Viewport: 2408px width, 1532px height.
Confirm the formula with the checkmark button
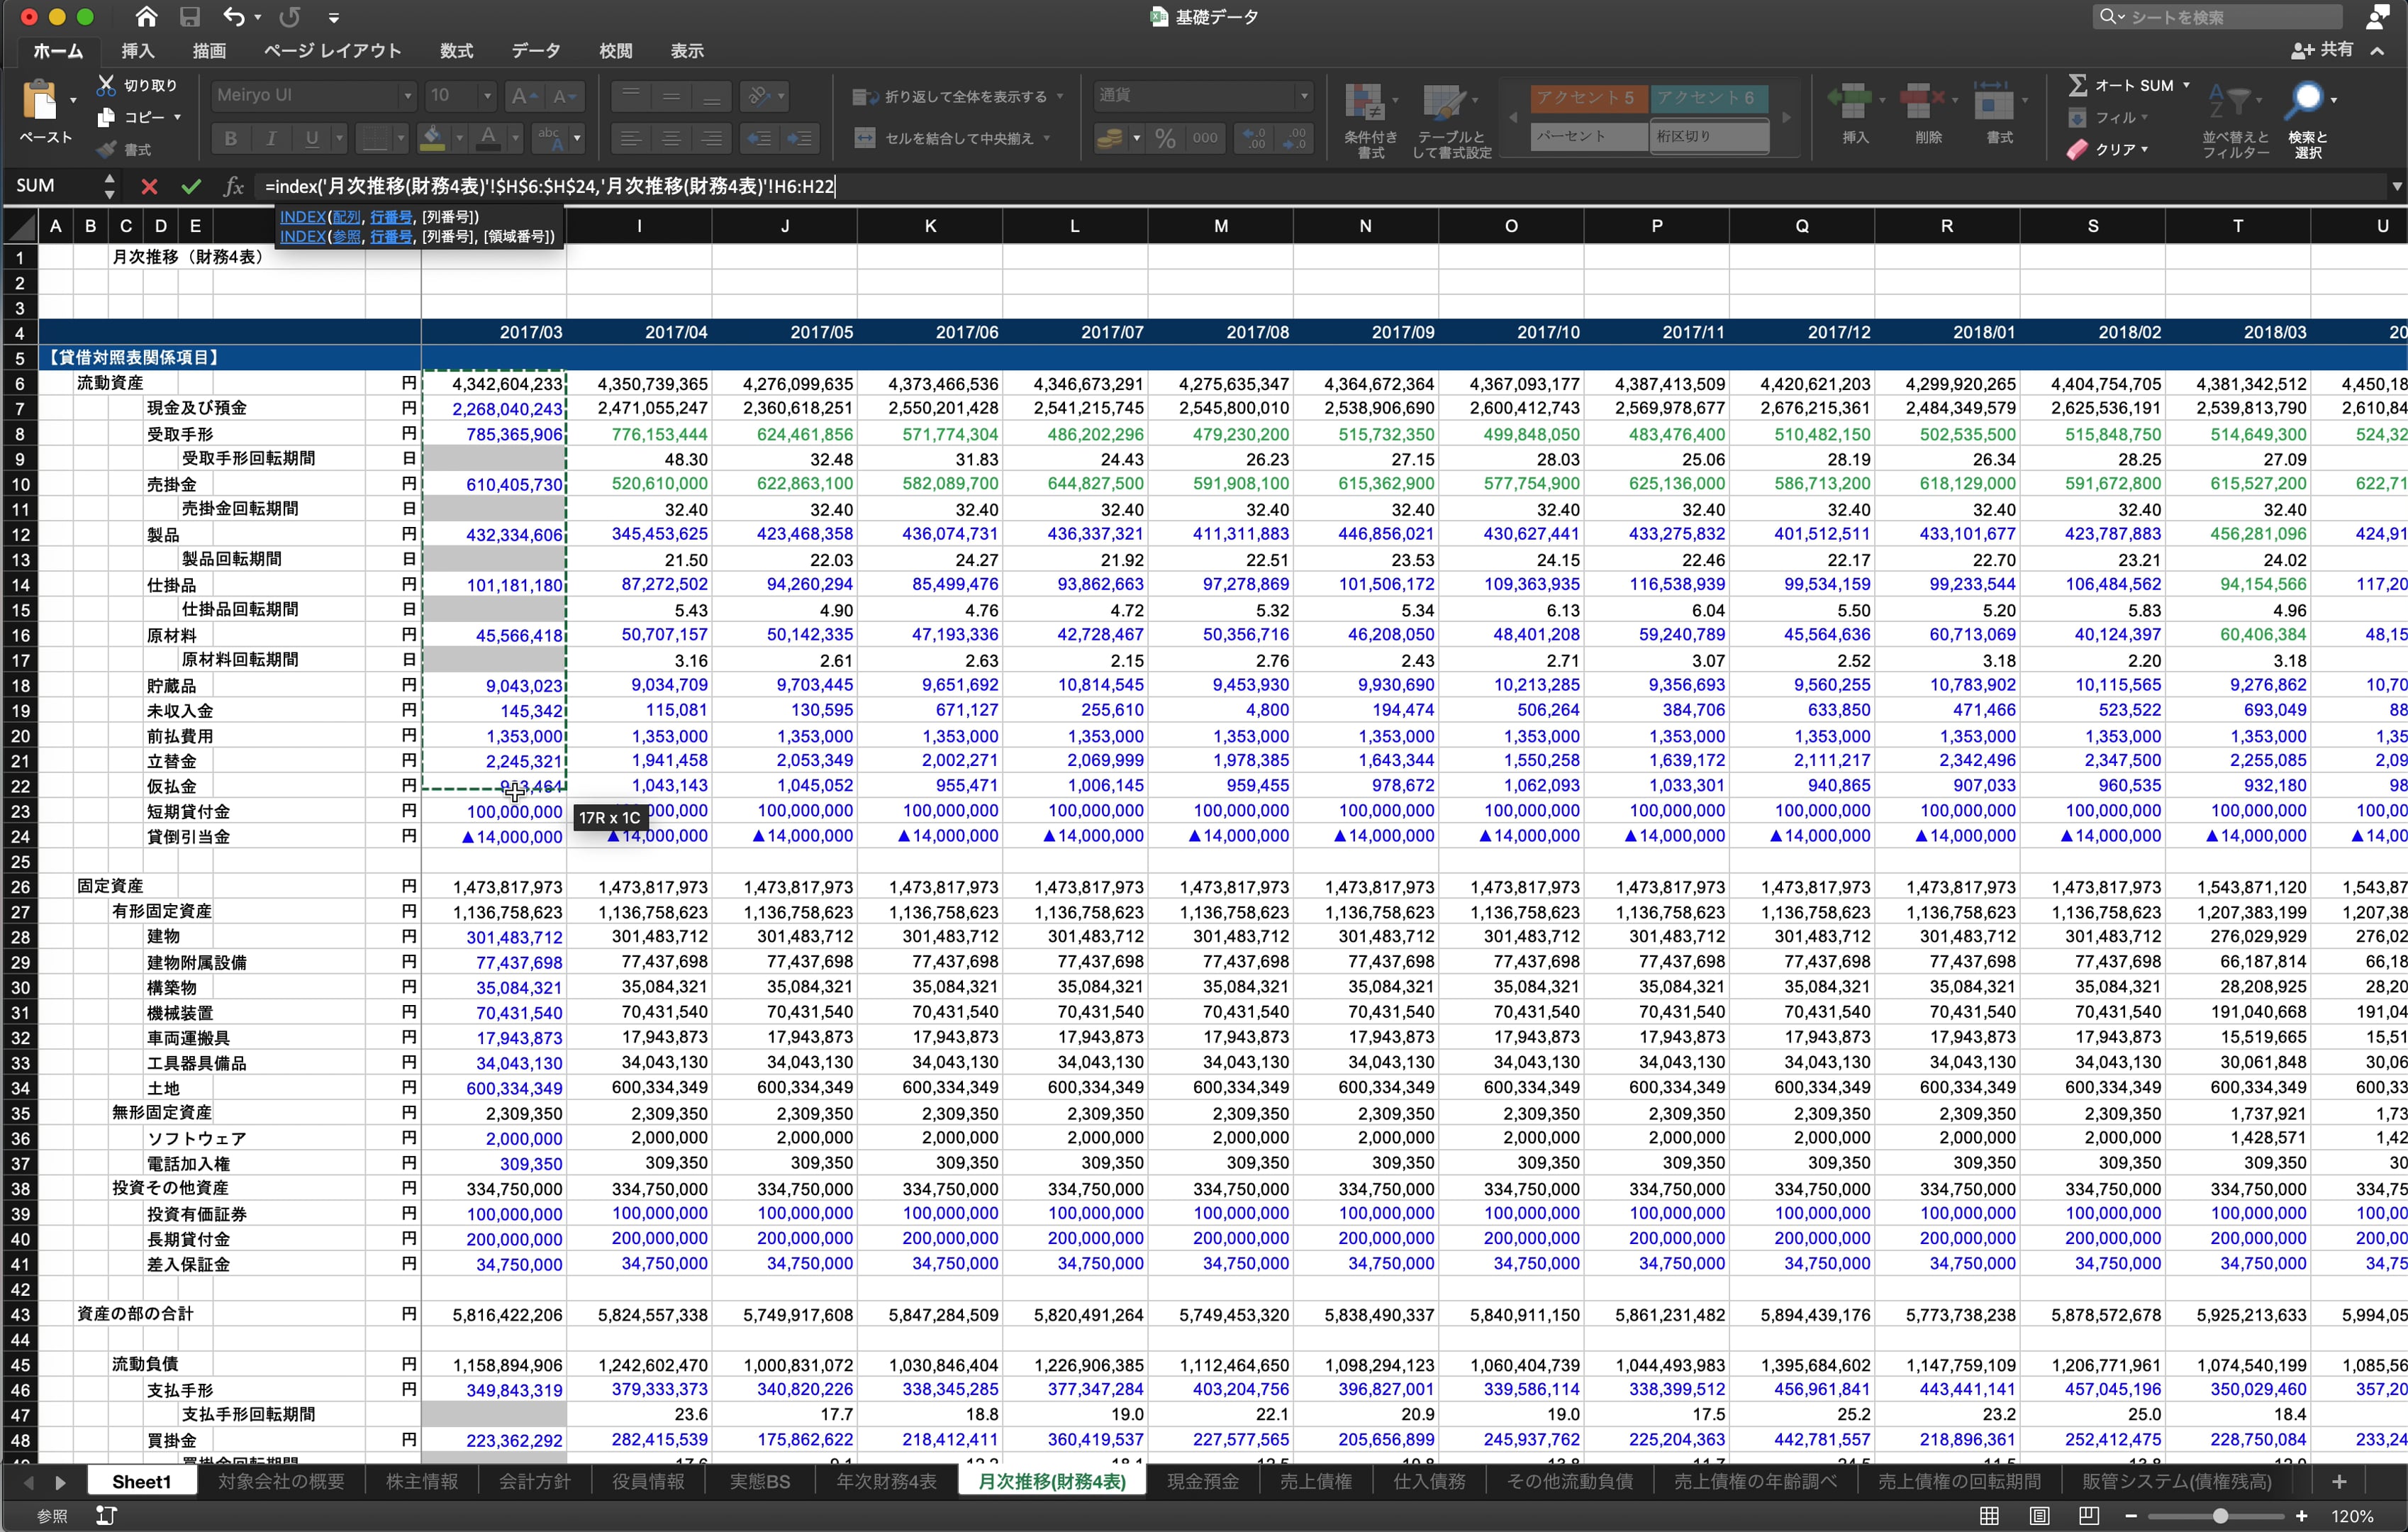(x=191, y=186)
